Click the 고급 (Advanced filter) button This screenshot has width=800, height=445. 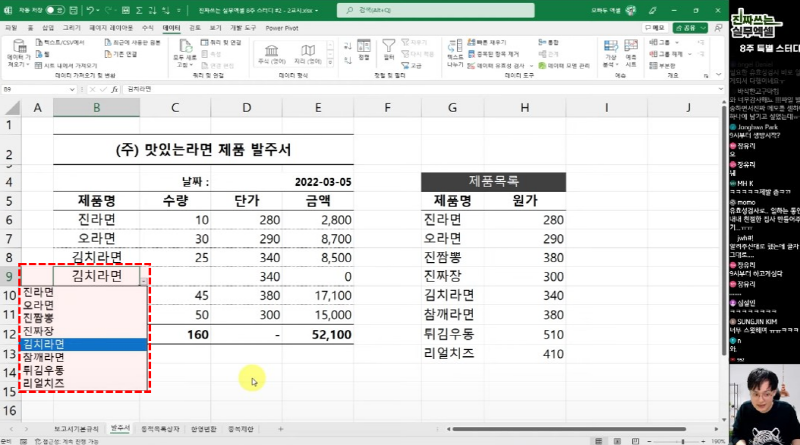point(412,66)
